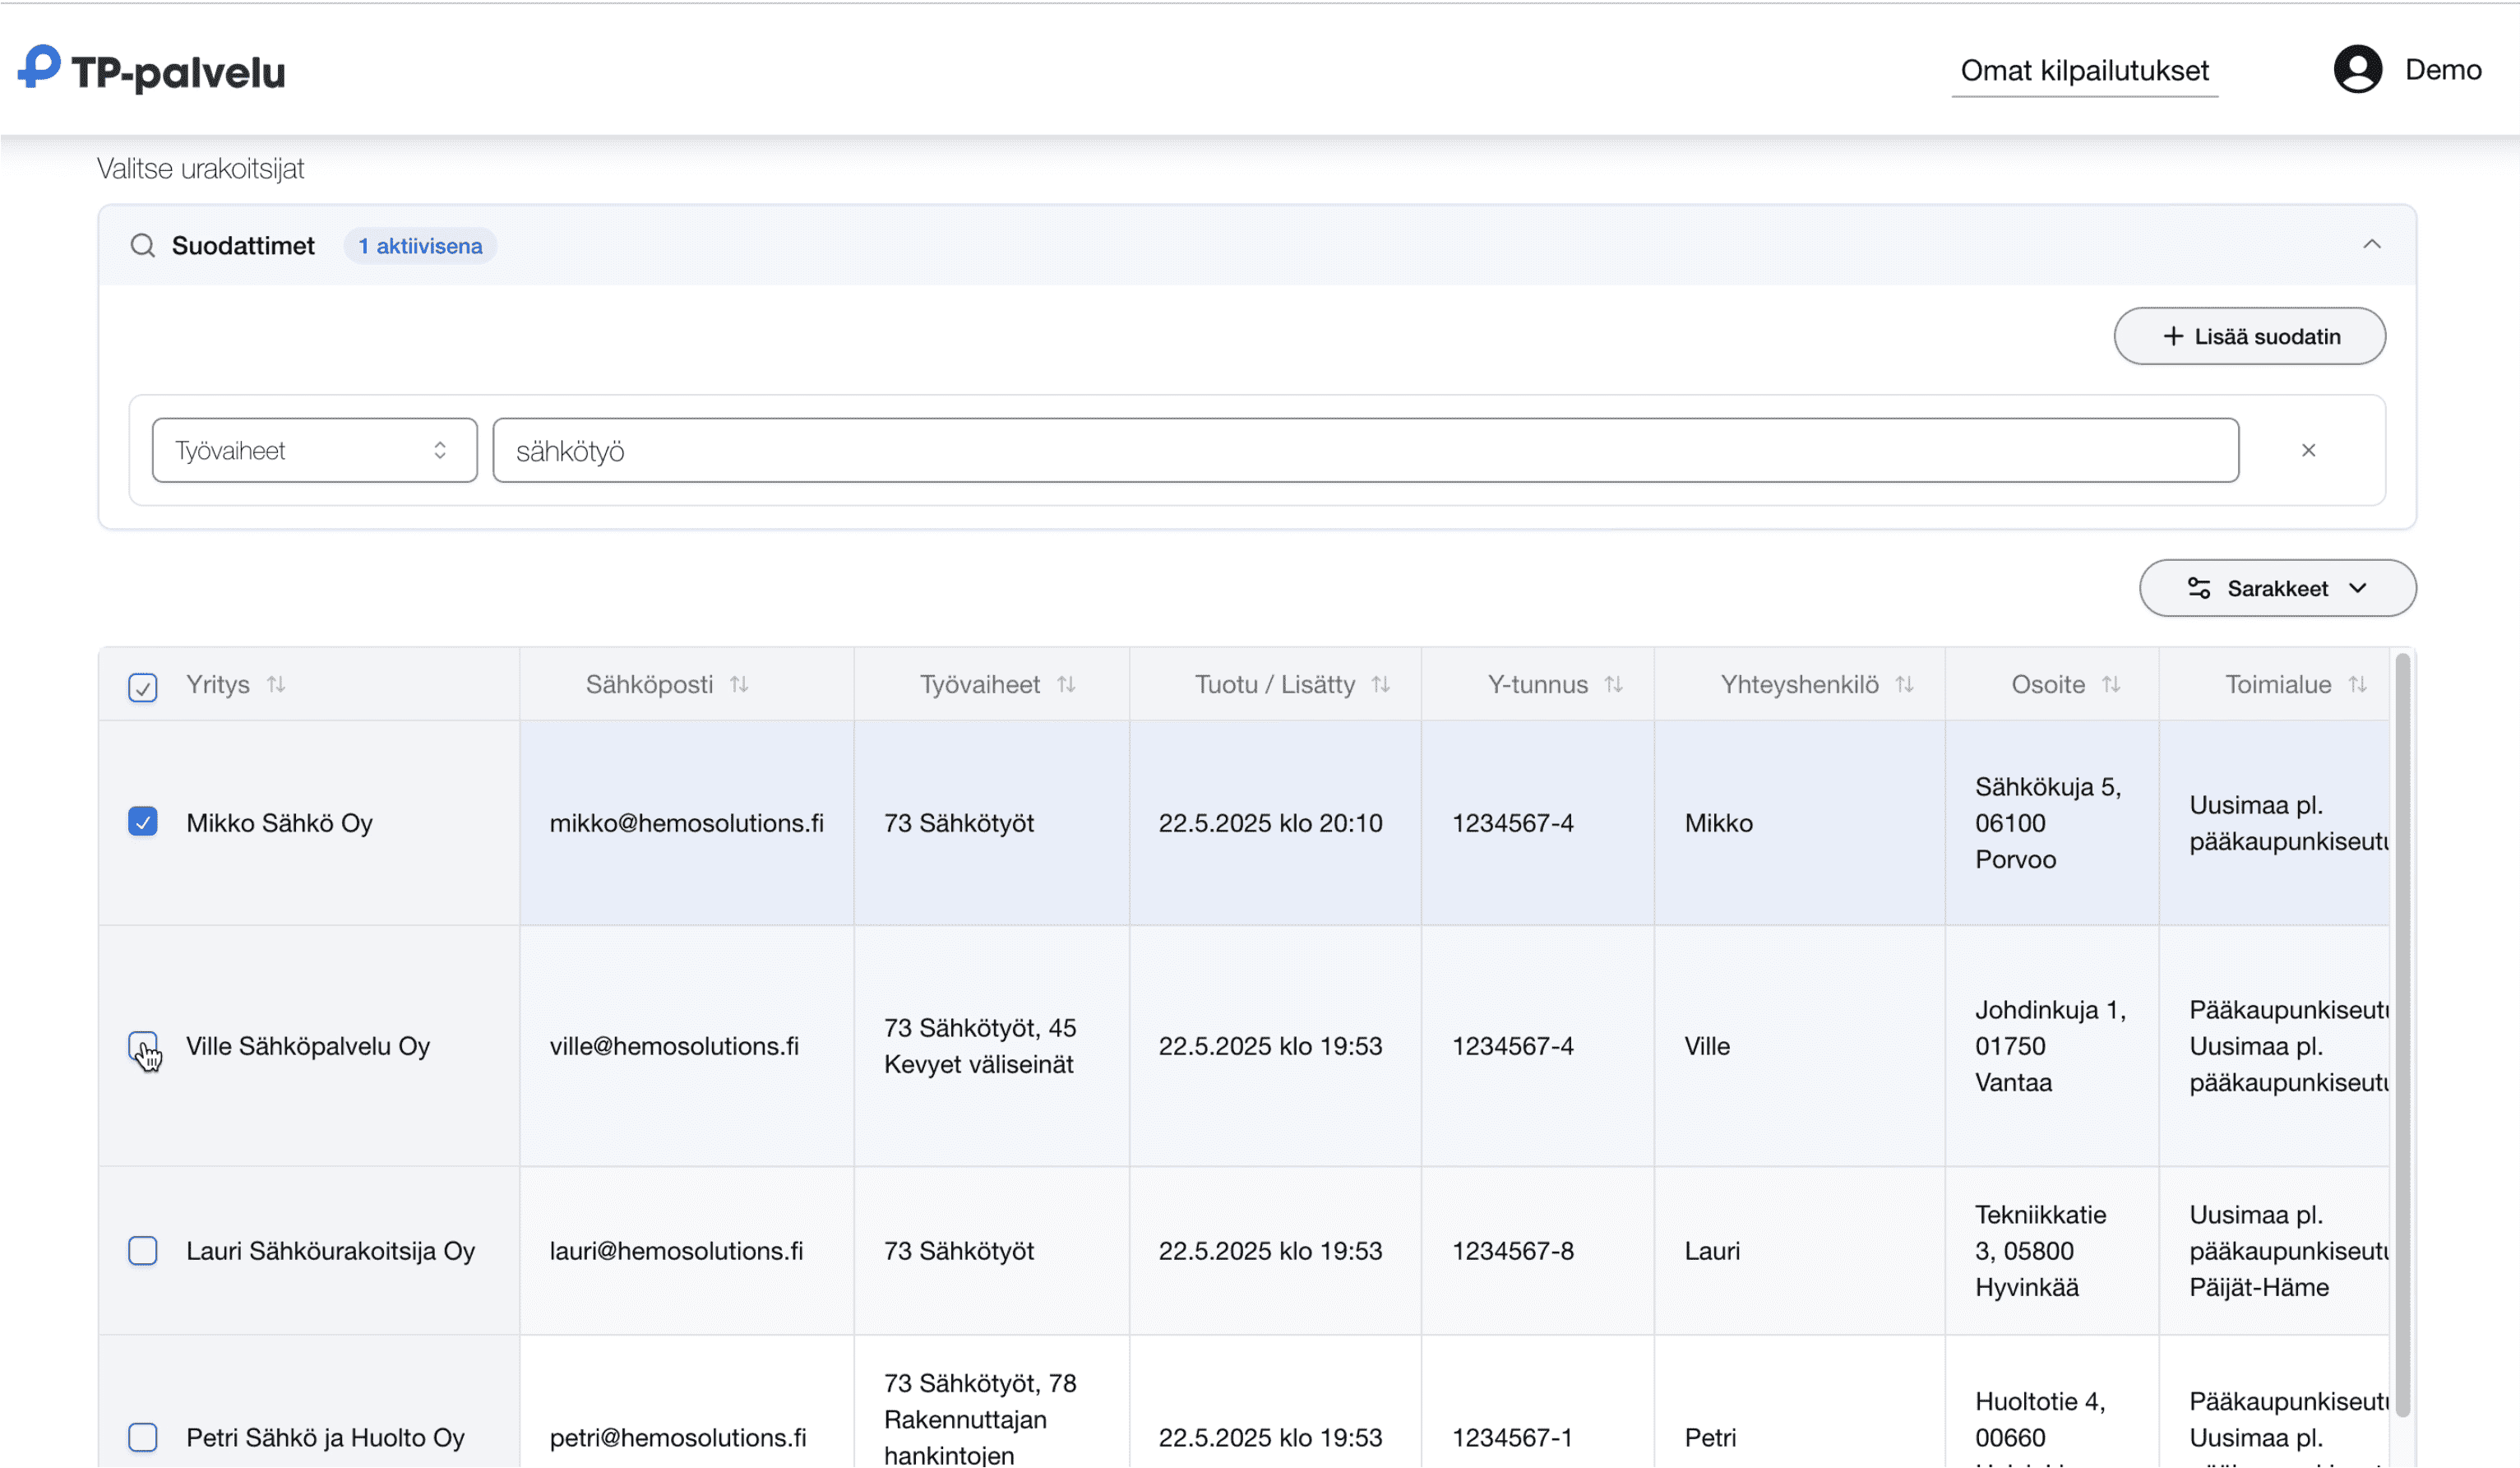Image resolution: width=2520 pixels, height=1468 pixels.
Task: Click the sähkötyö filter text field
Action: pos(1365,451)
